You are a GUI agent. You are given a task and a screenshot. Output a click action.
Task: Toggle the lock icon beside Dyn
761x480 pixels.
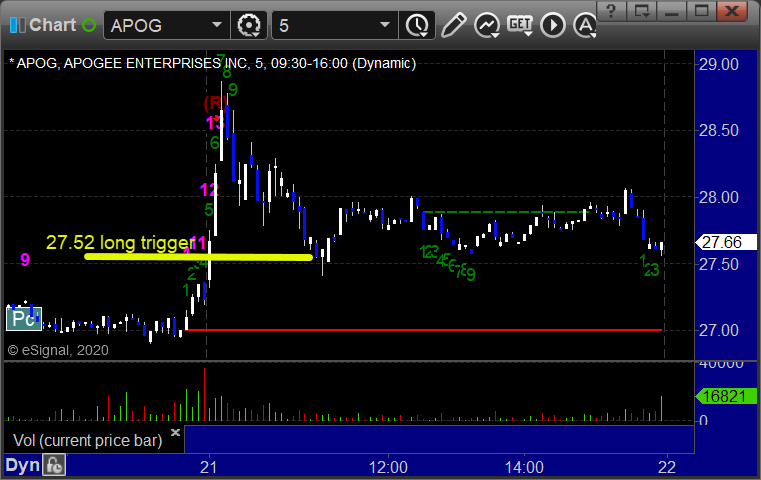pyautogui.click(x=54, y=465)
